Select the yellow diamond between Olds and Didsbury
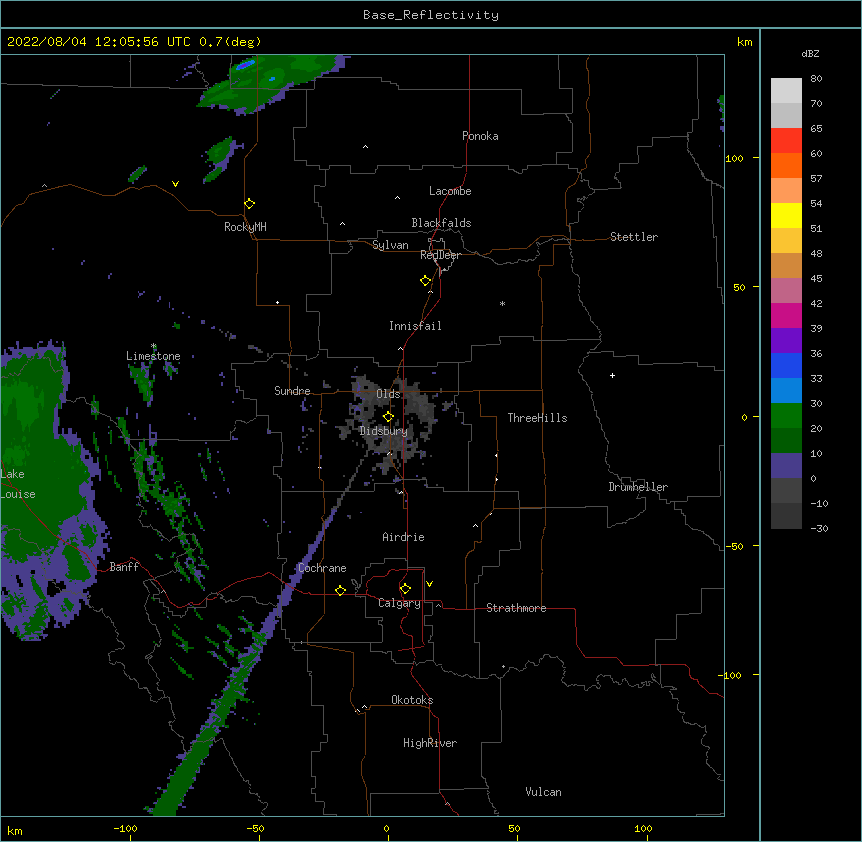 [388, 416]
